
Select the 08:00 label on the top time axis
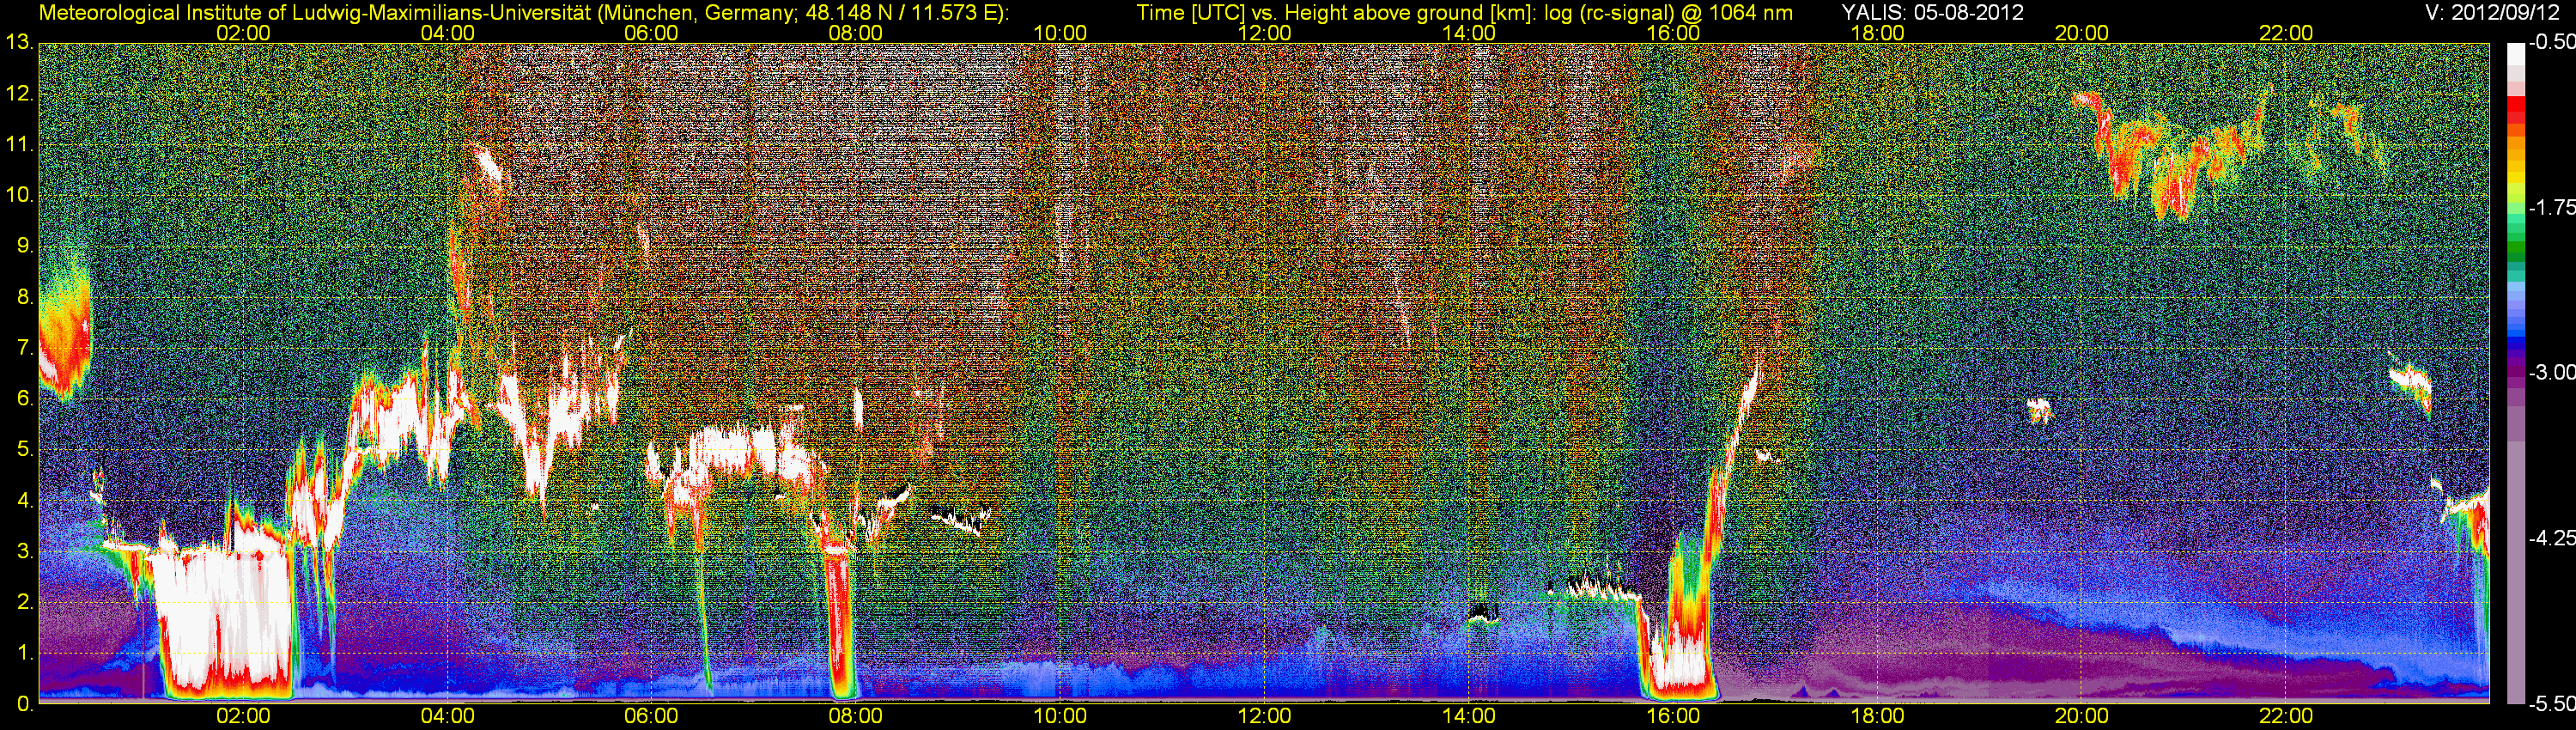(x=856, y=32)
